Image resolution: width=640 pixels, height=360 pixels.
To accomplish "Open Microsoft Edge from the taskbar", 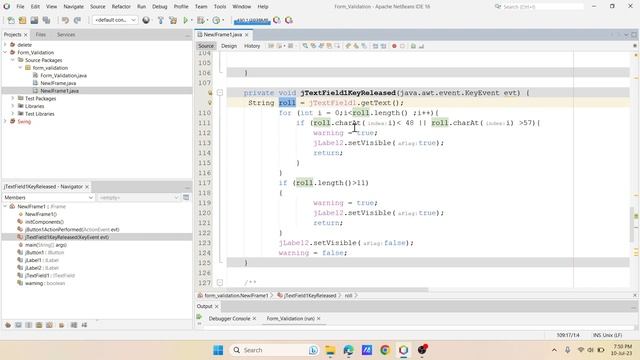I will click(x=348, y=350).
